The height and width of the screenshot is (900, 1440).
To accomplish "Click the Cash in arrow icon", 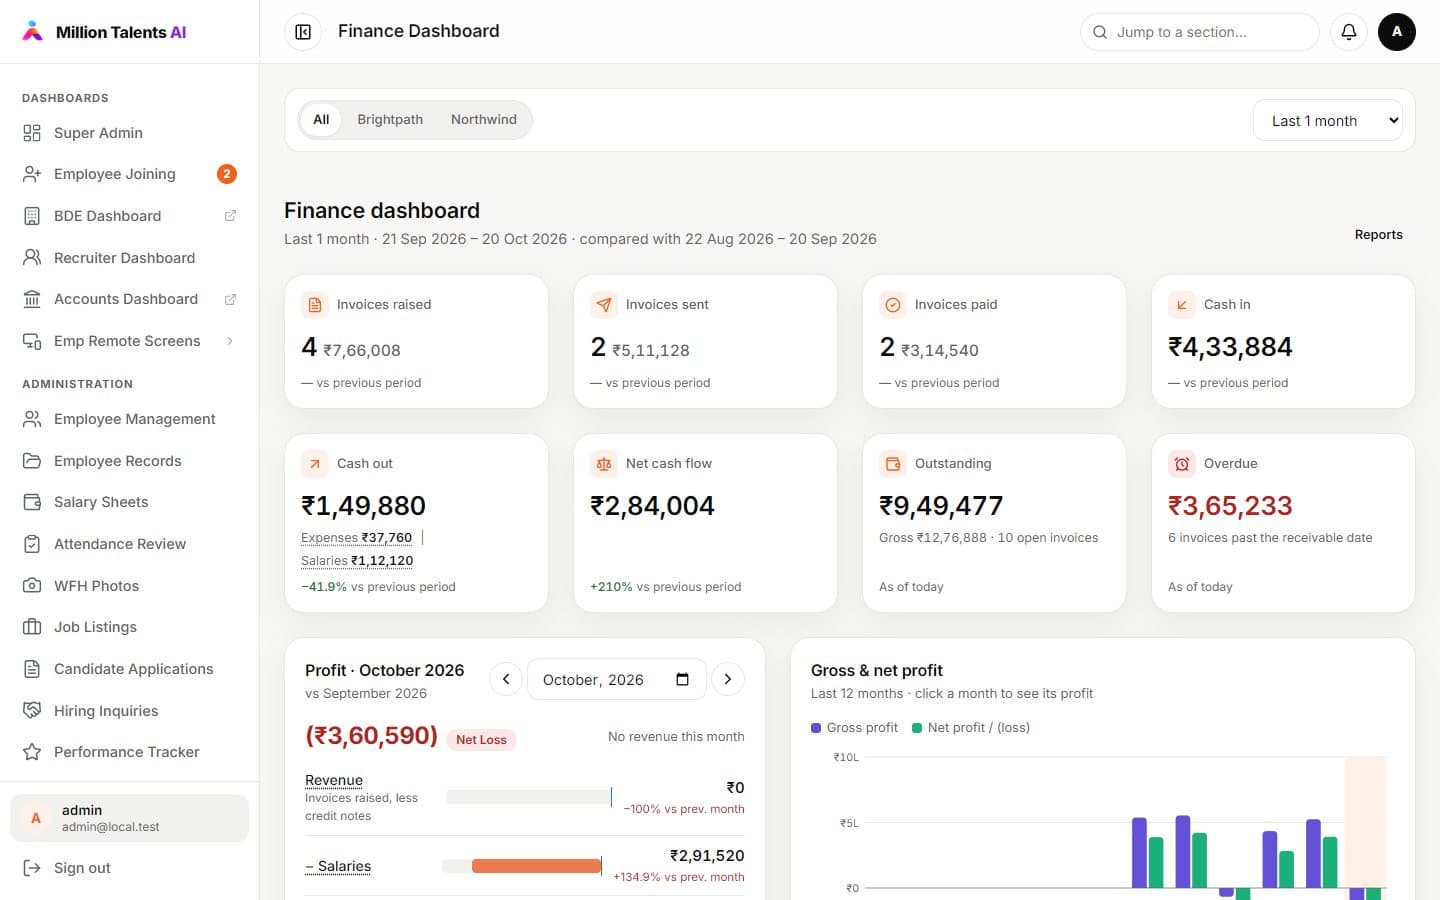I will [x=1182, y=305].
